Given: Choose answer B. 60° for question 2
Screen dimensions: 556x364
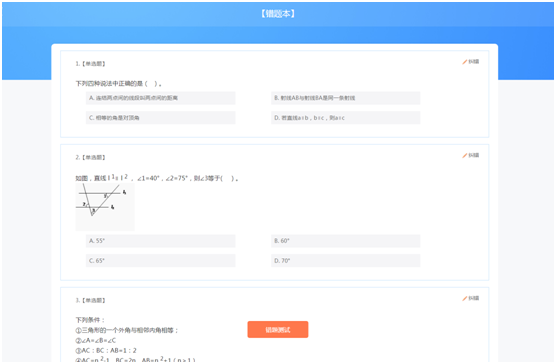Looking at the screenshot, I should click(345, 241).
